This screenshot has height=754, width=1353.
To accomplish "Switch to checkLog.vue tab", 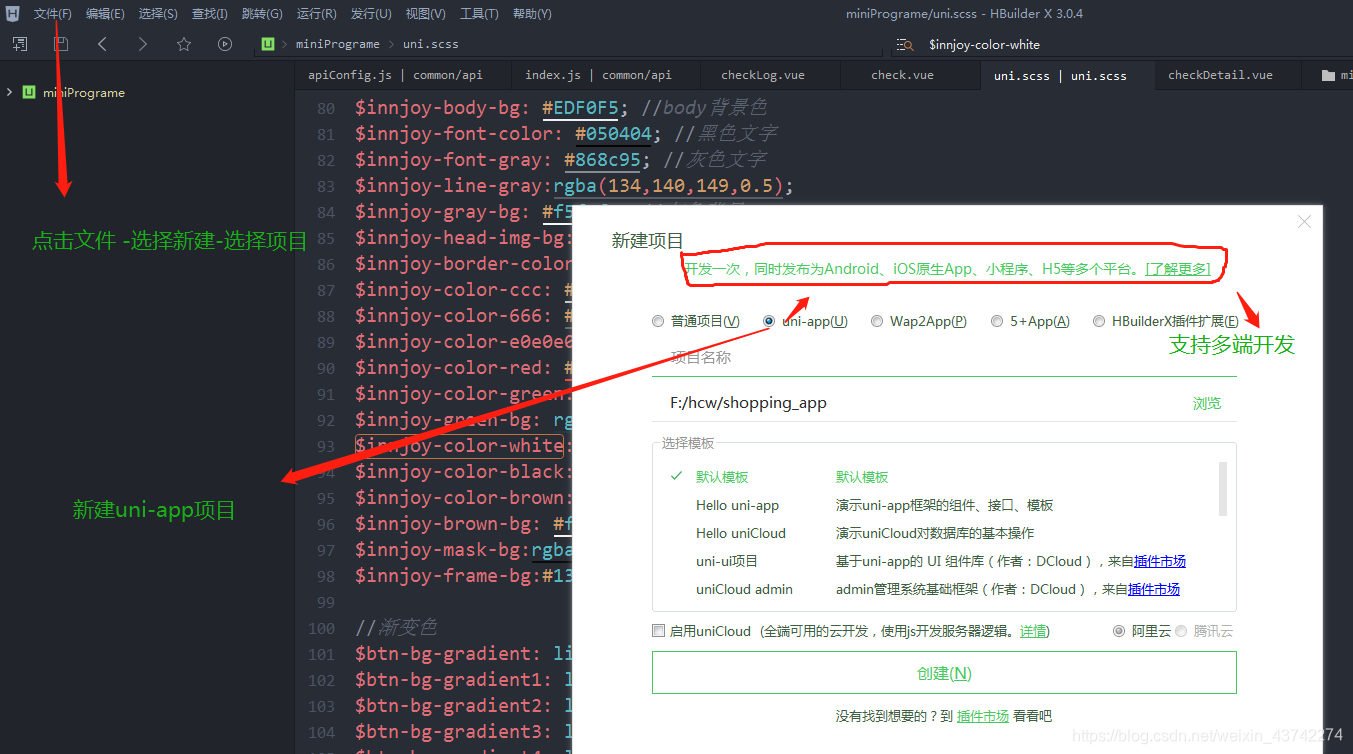I will (763, 75).
